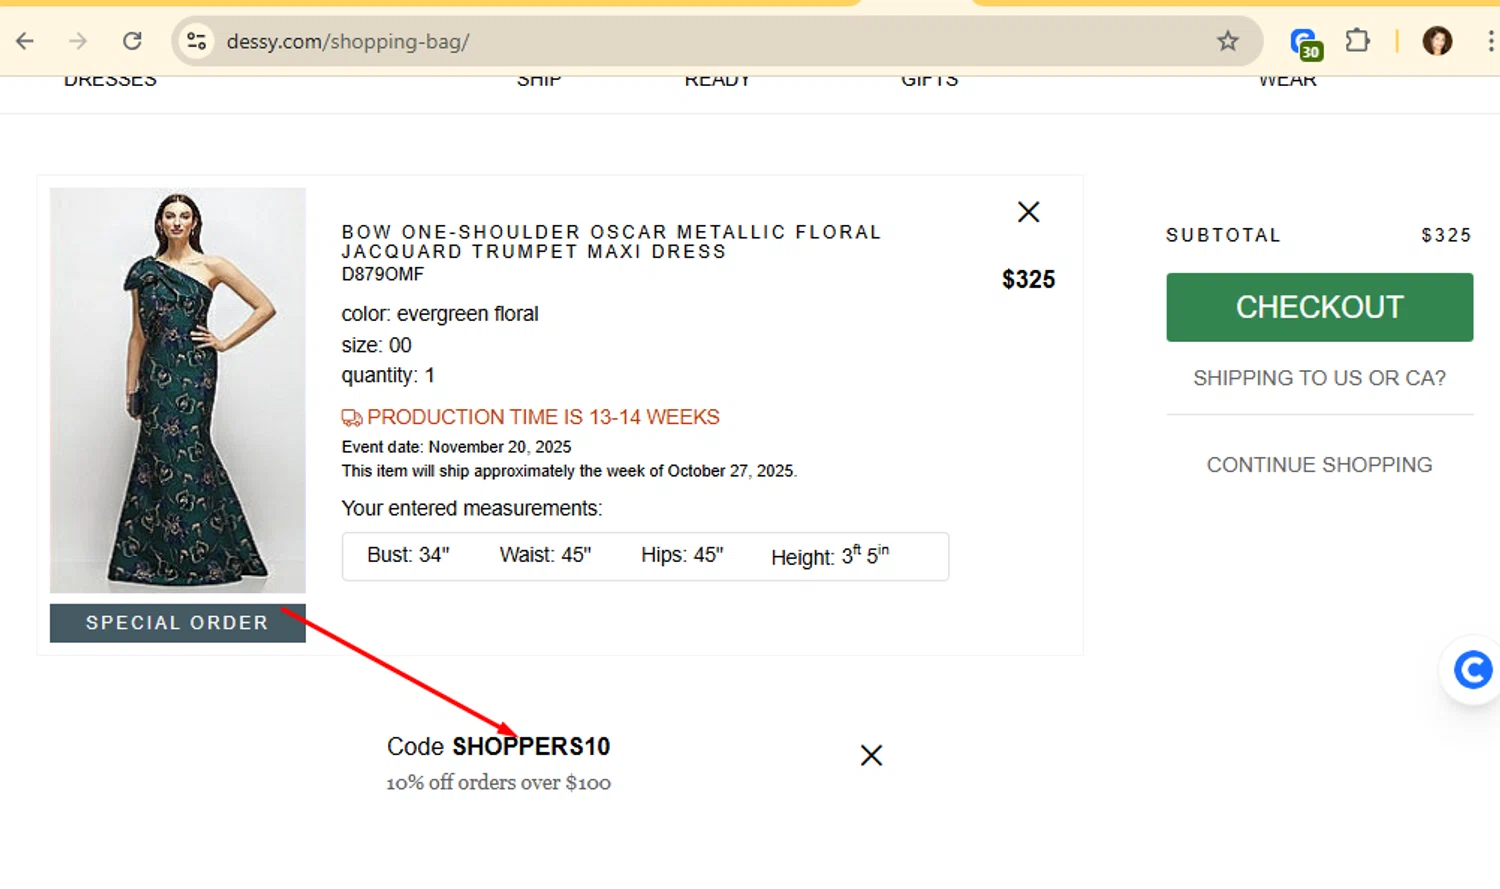Screen dimensions: 1500x889
Task: Open the coupon extension with the 30 badge
Action: pyautogui.click(x=1305, y=43)
